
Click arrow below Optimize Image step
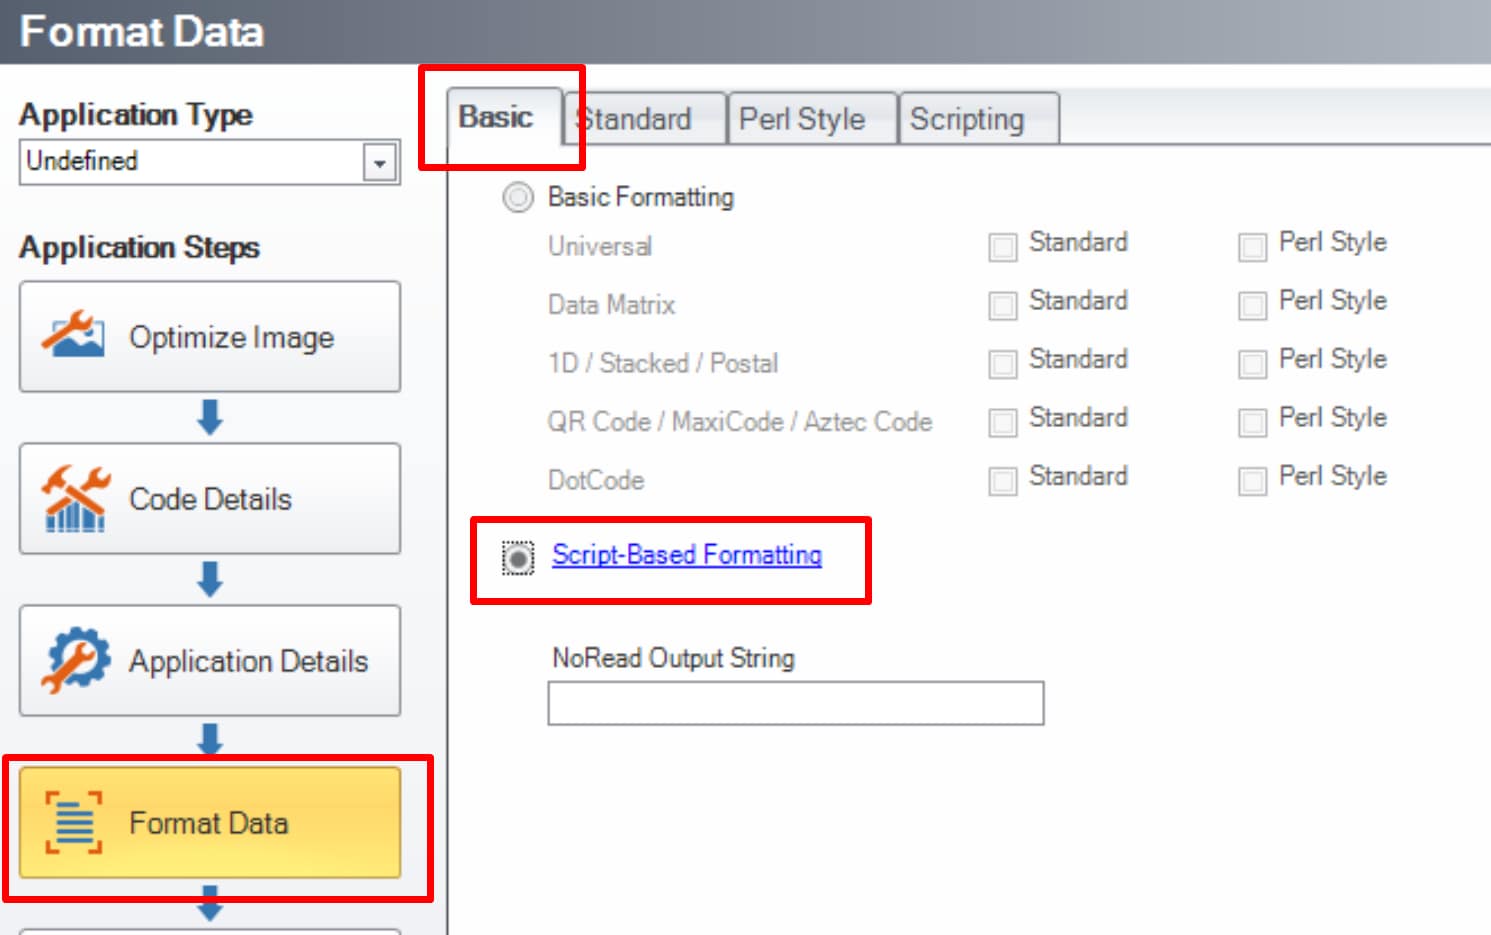point(210,417)
